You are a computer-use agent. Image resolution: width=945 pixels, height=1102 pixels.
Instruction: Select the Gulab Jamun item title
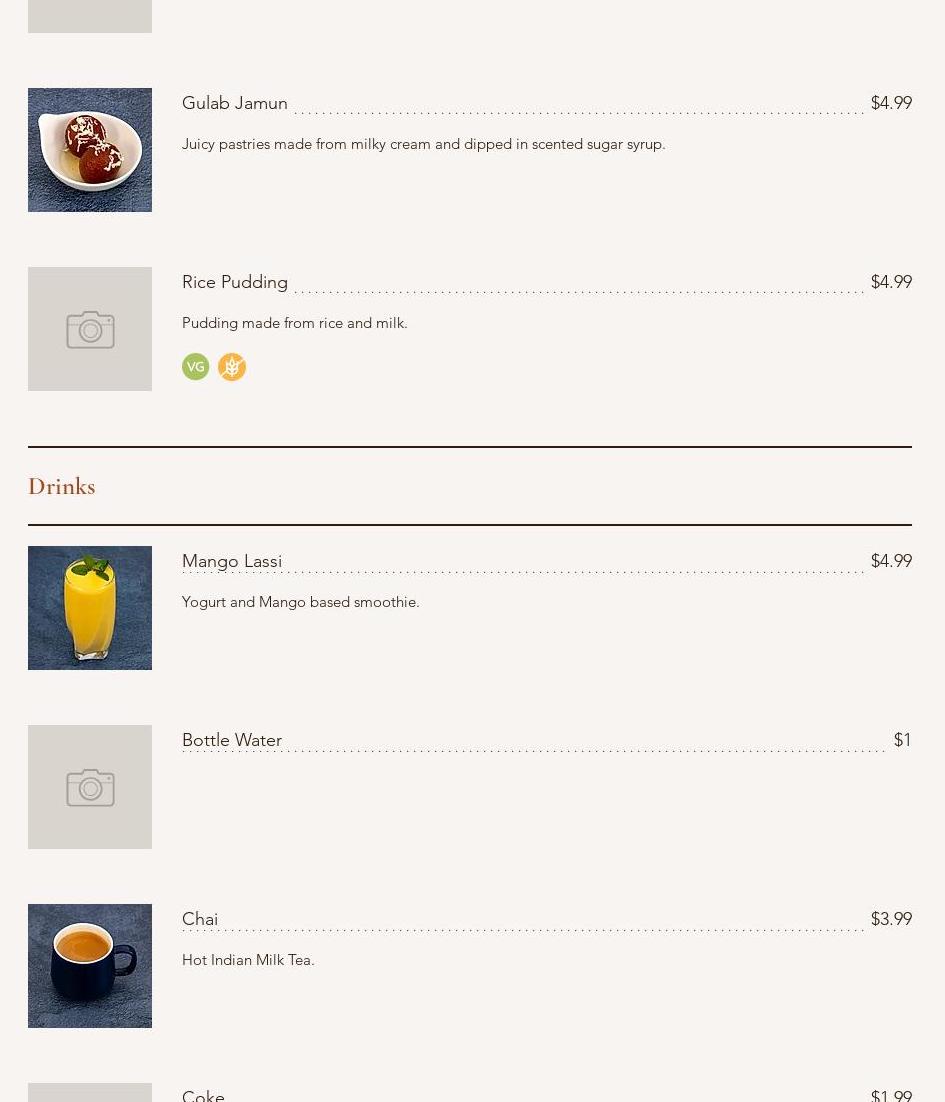[x=235, y=103]
